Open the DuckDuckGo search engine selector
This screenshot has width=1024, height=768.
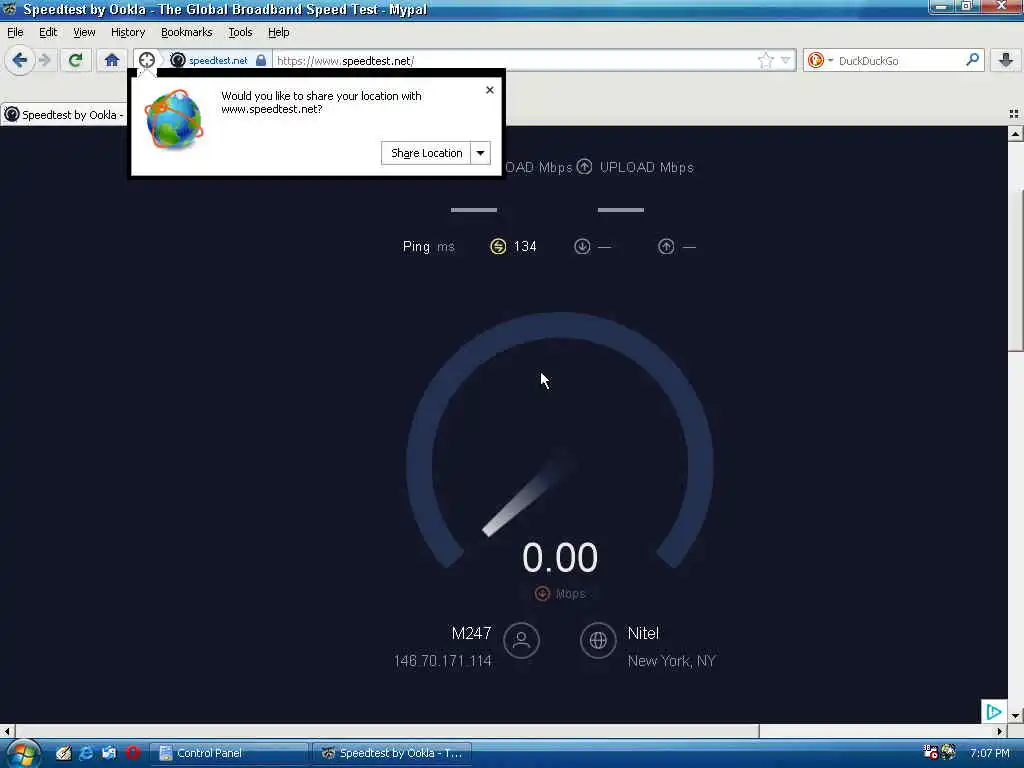820,61
